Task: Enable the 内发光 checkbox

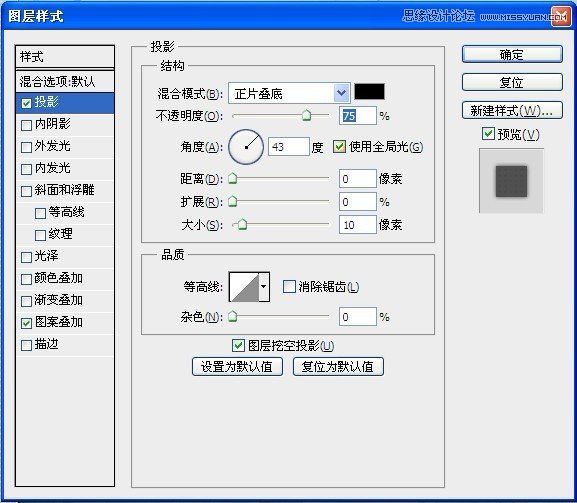Action: click(x=26, y=169)
